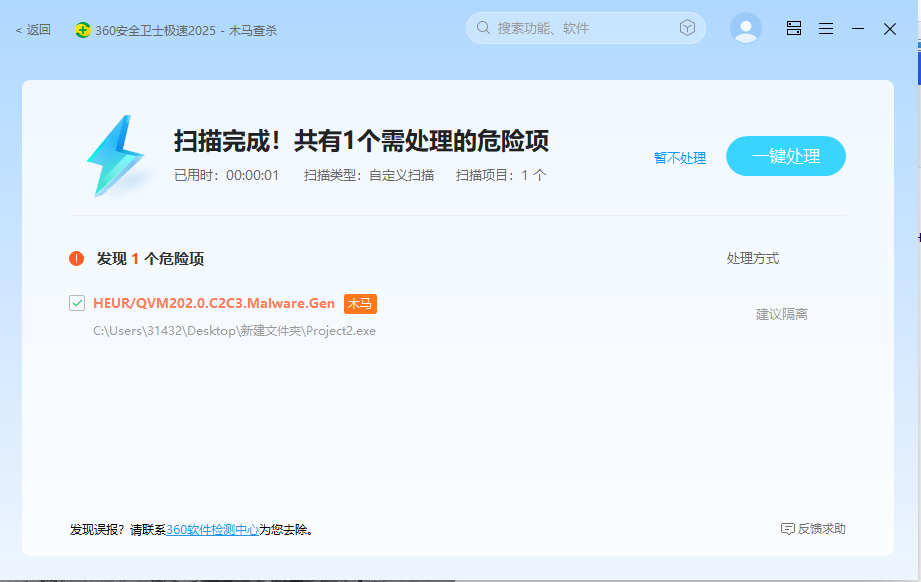Screen dimensions: 921x582
Task: Go back using the 返回 button
Action: 33,29
